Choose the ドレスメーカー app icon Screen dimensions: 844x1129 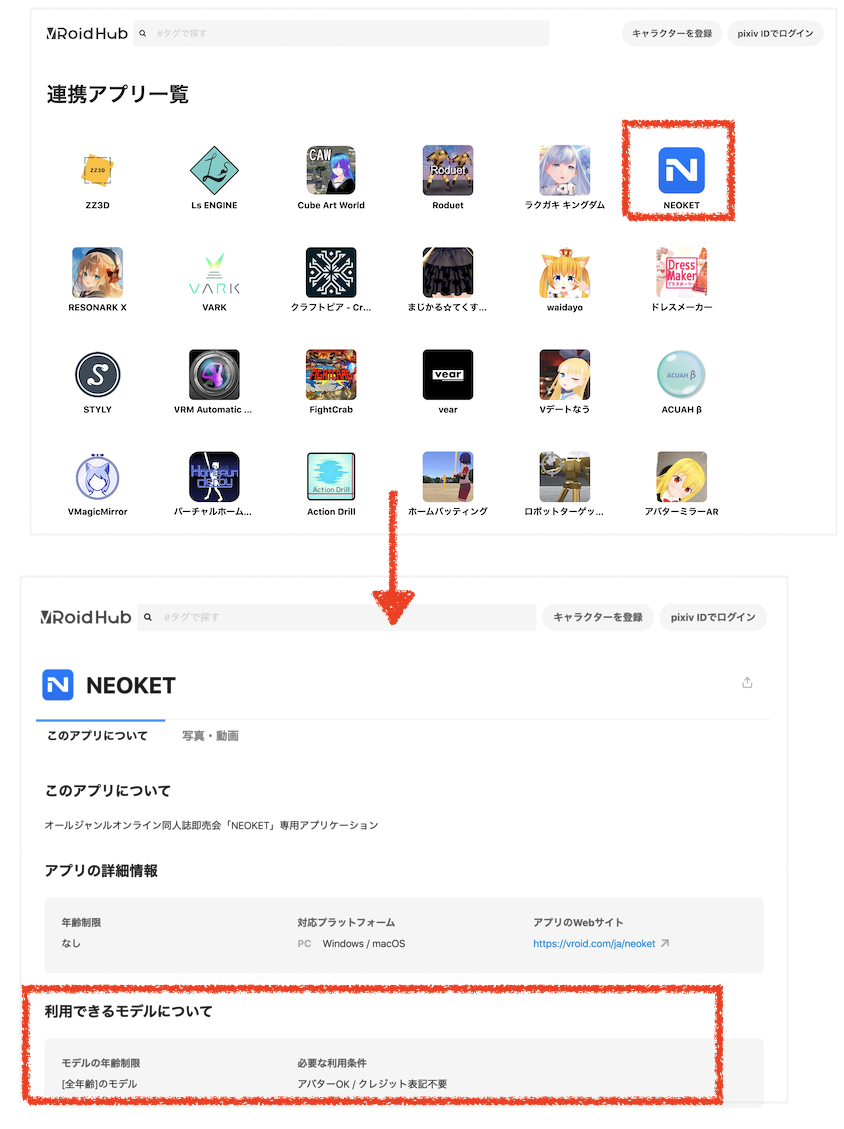(681, 272)
